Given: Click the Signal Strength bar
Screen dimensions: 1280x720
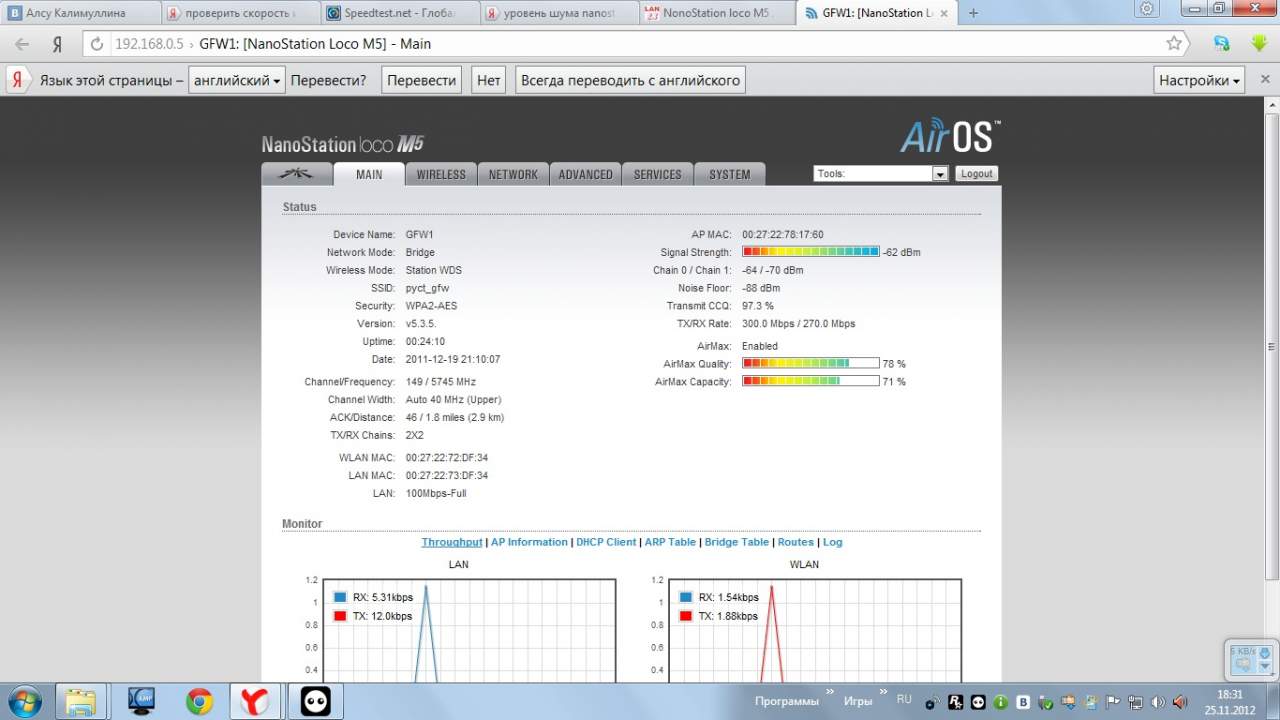Looking at the screenshot, I should 811,252.
